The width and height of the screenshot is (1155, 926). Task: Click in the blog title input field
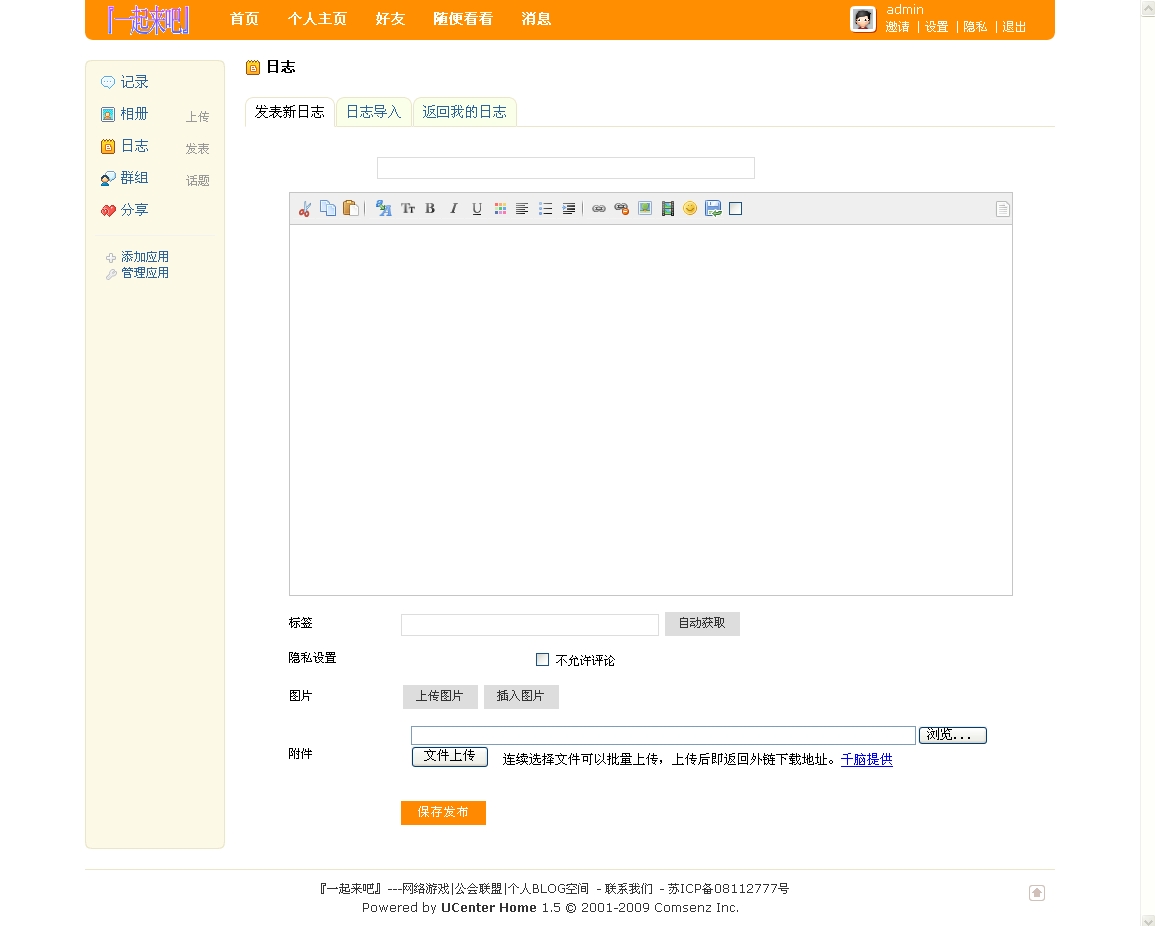coord(566,168)
